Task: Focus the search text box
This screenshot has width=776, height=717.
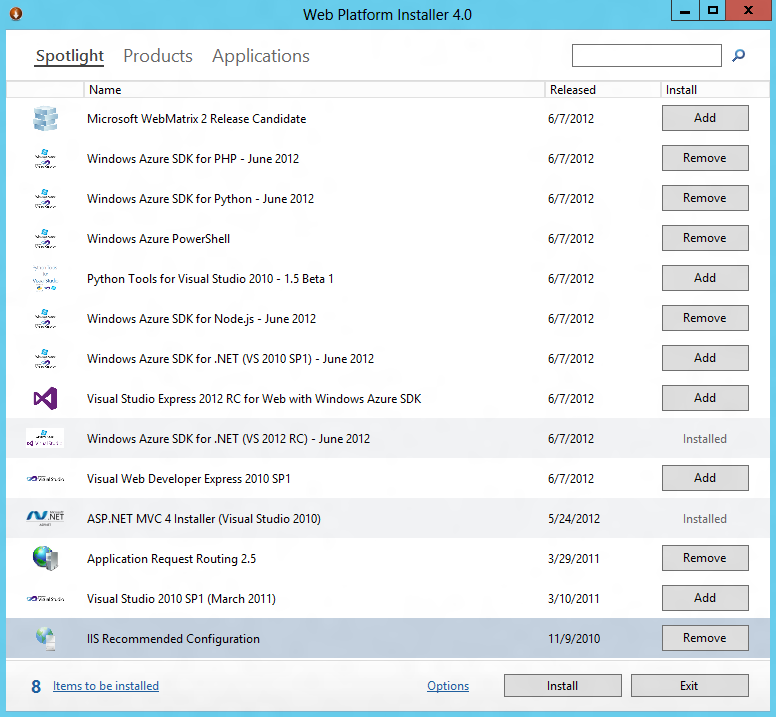Action: pyautogui.click(x=646, y=55)
